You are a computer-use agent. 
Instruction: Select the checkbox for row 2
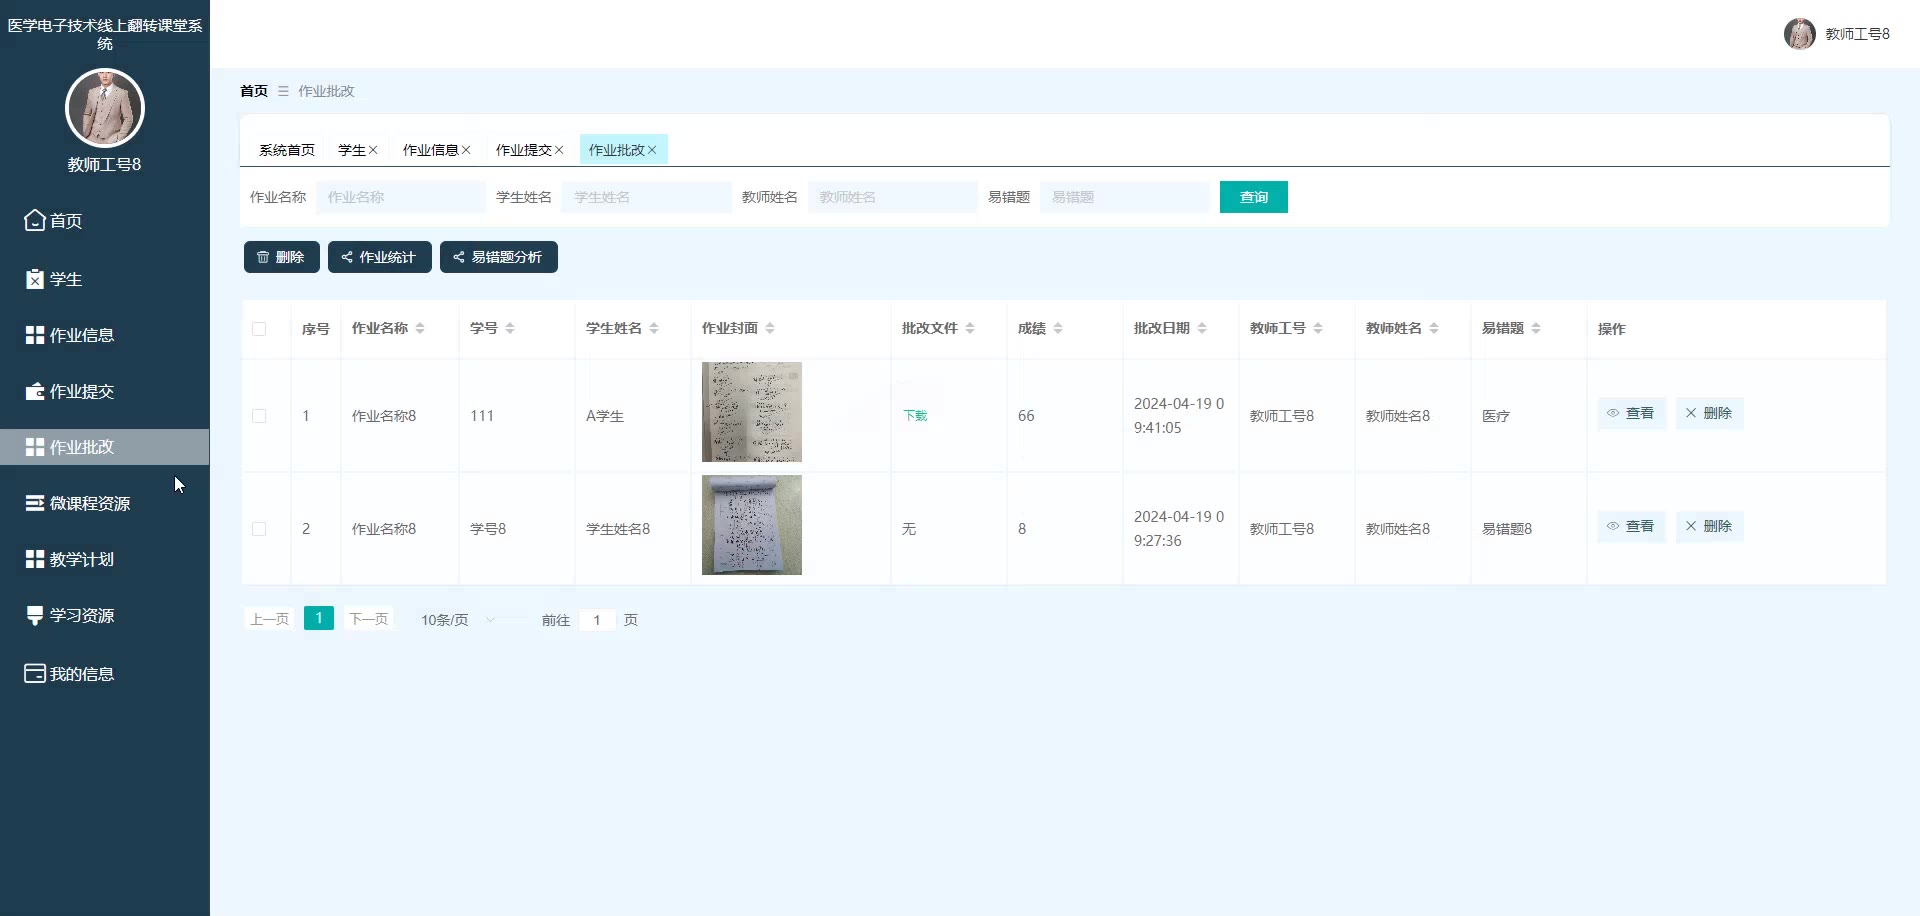click(259, 529)
